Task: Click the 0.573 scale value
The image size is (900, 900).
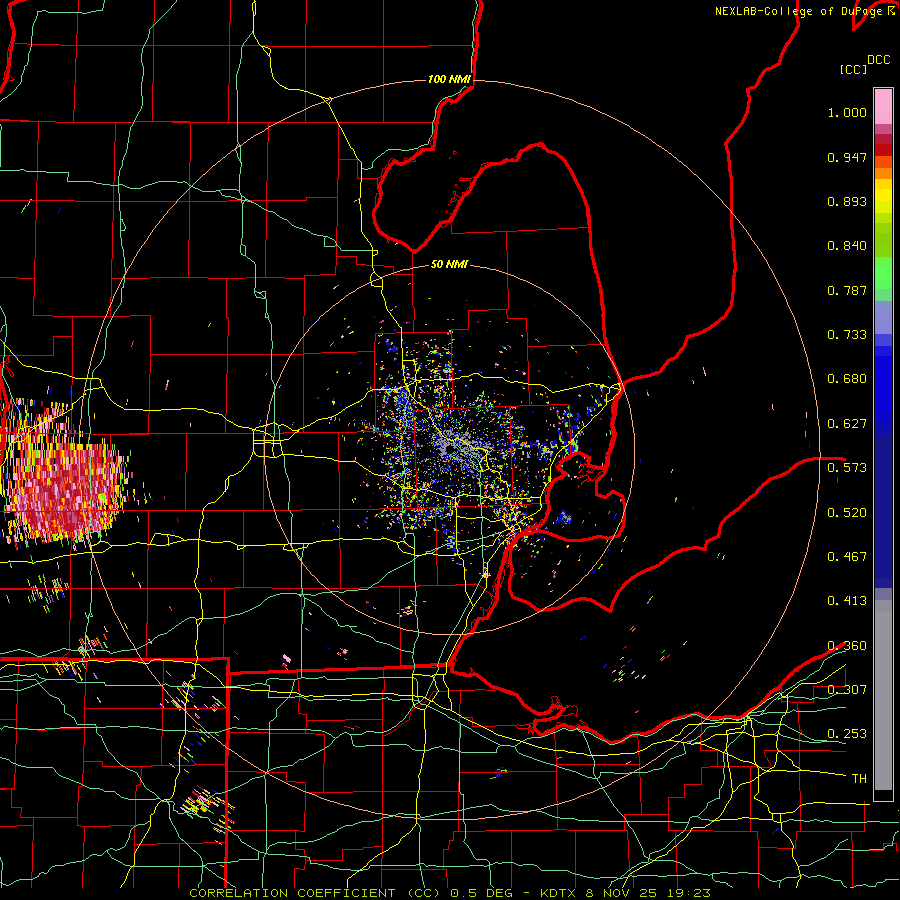Action: coord(847,468)
